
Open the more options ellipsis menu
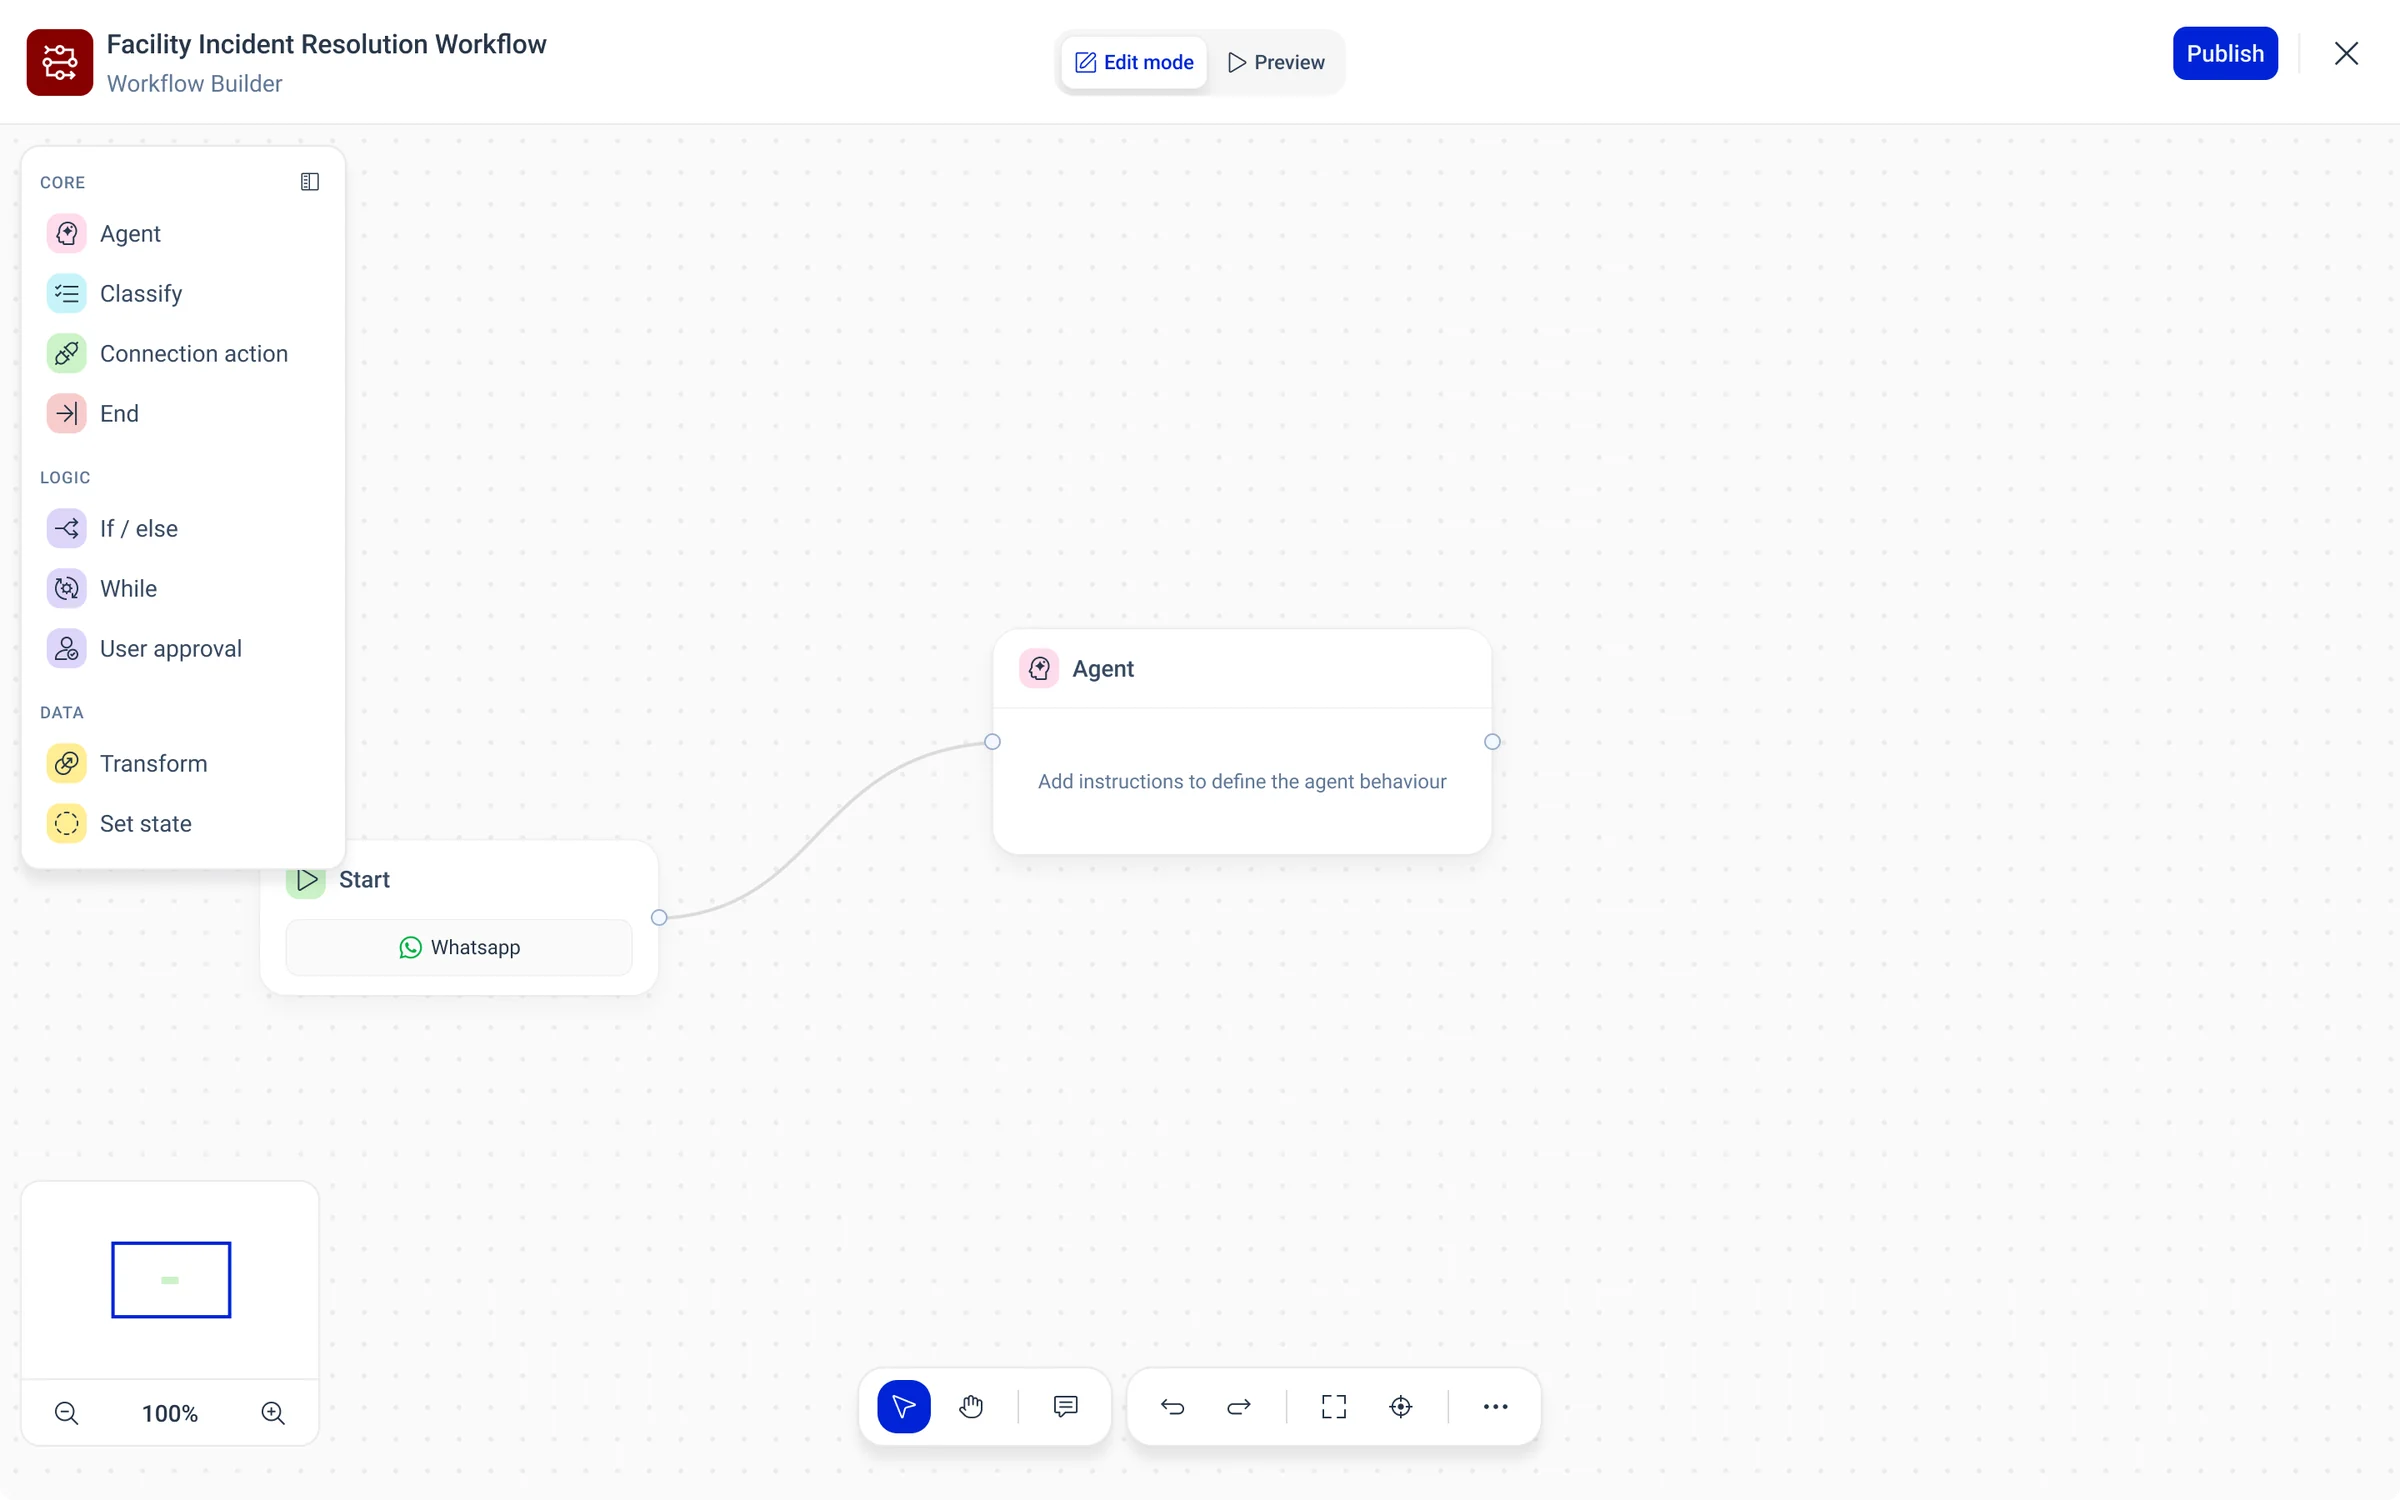(1496, 1406)
